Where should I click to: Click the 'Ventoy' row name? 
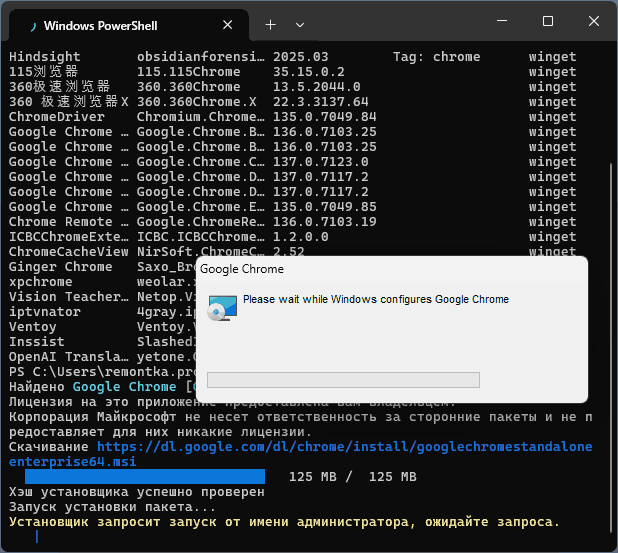(33, 326)
